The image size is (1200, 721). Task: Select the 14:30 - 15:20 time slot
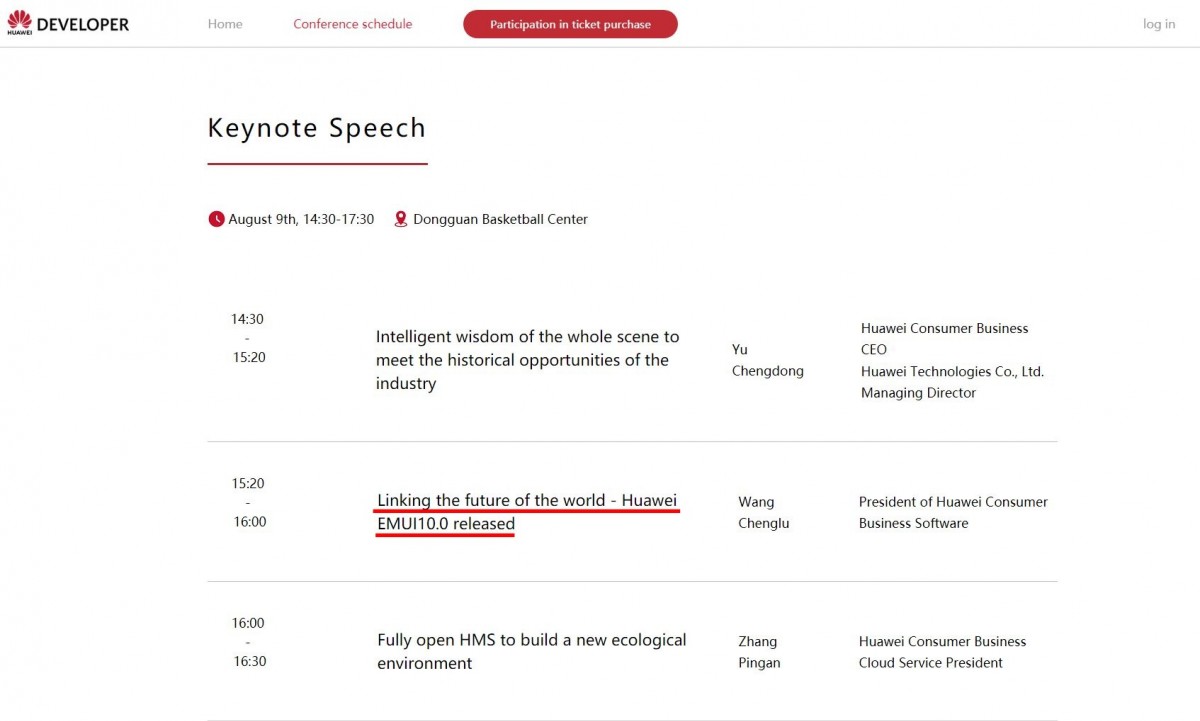248,338
